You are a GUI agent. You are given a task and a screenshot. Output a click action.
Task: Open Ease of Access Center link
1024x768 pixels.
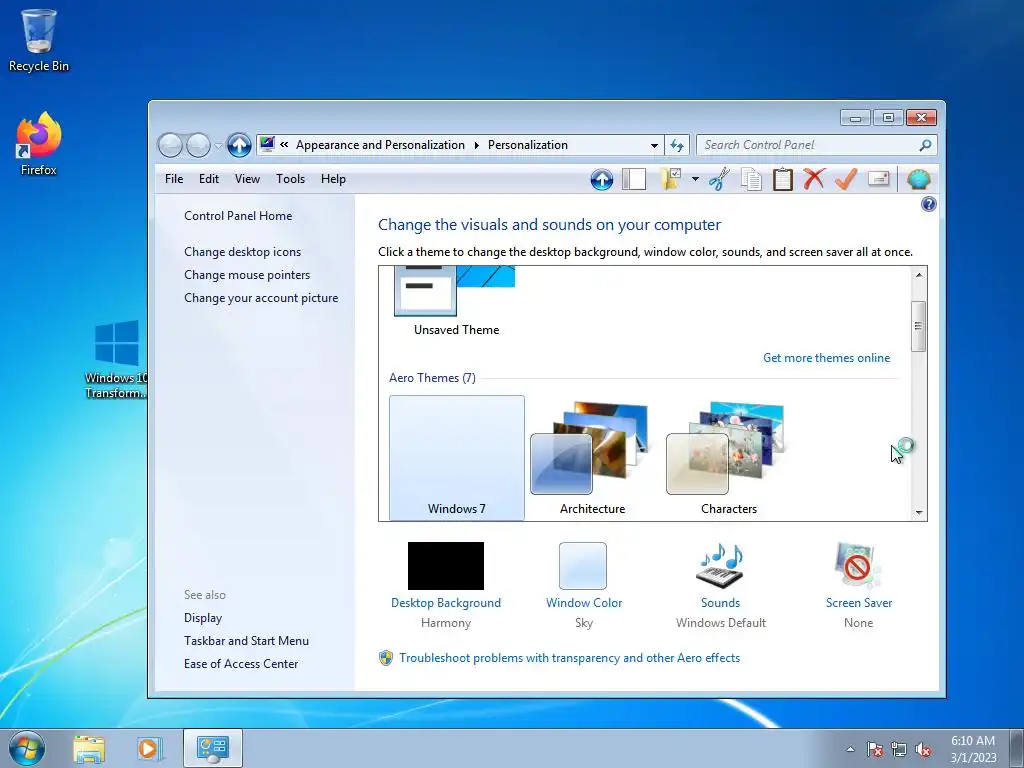point(241,664)
